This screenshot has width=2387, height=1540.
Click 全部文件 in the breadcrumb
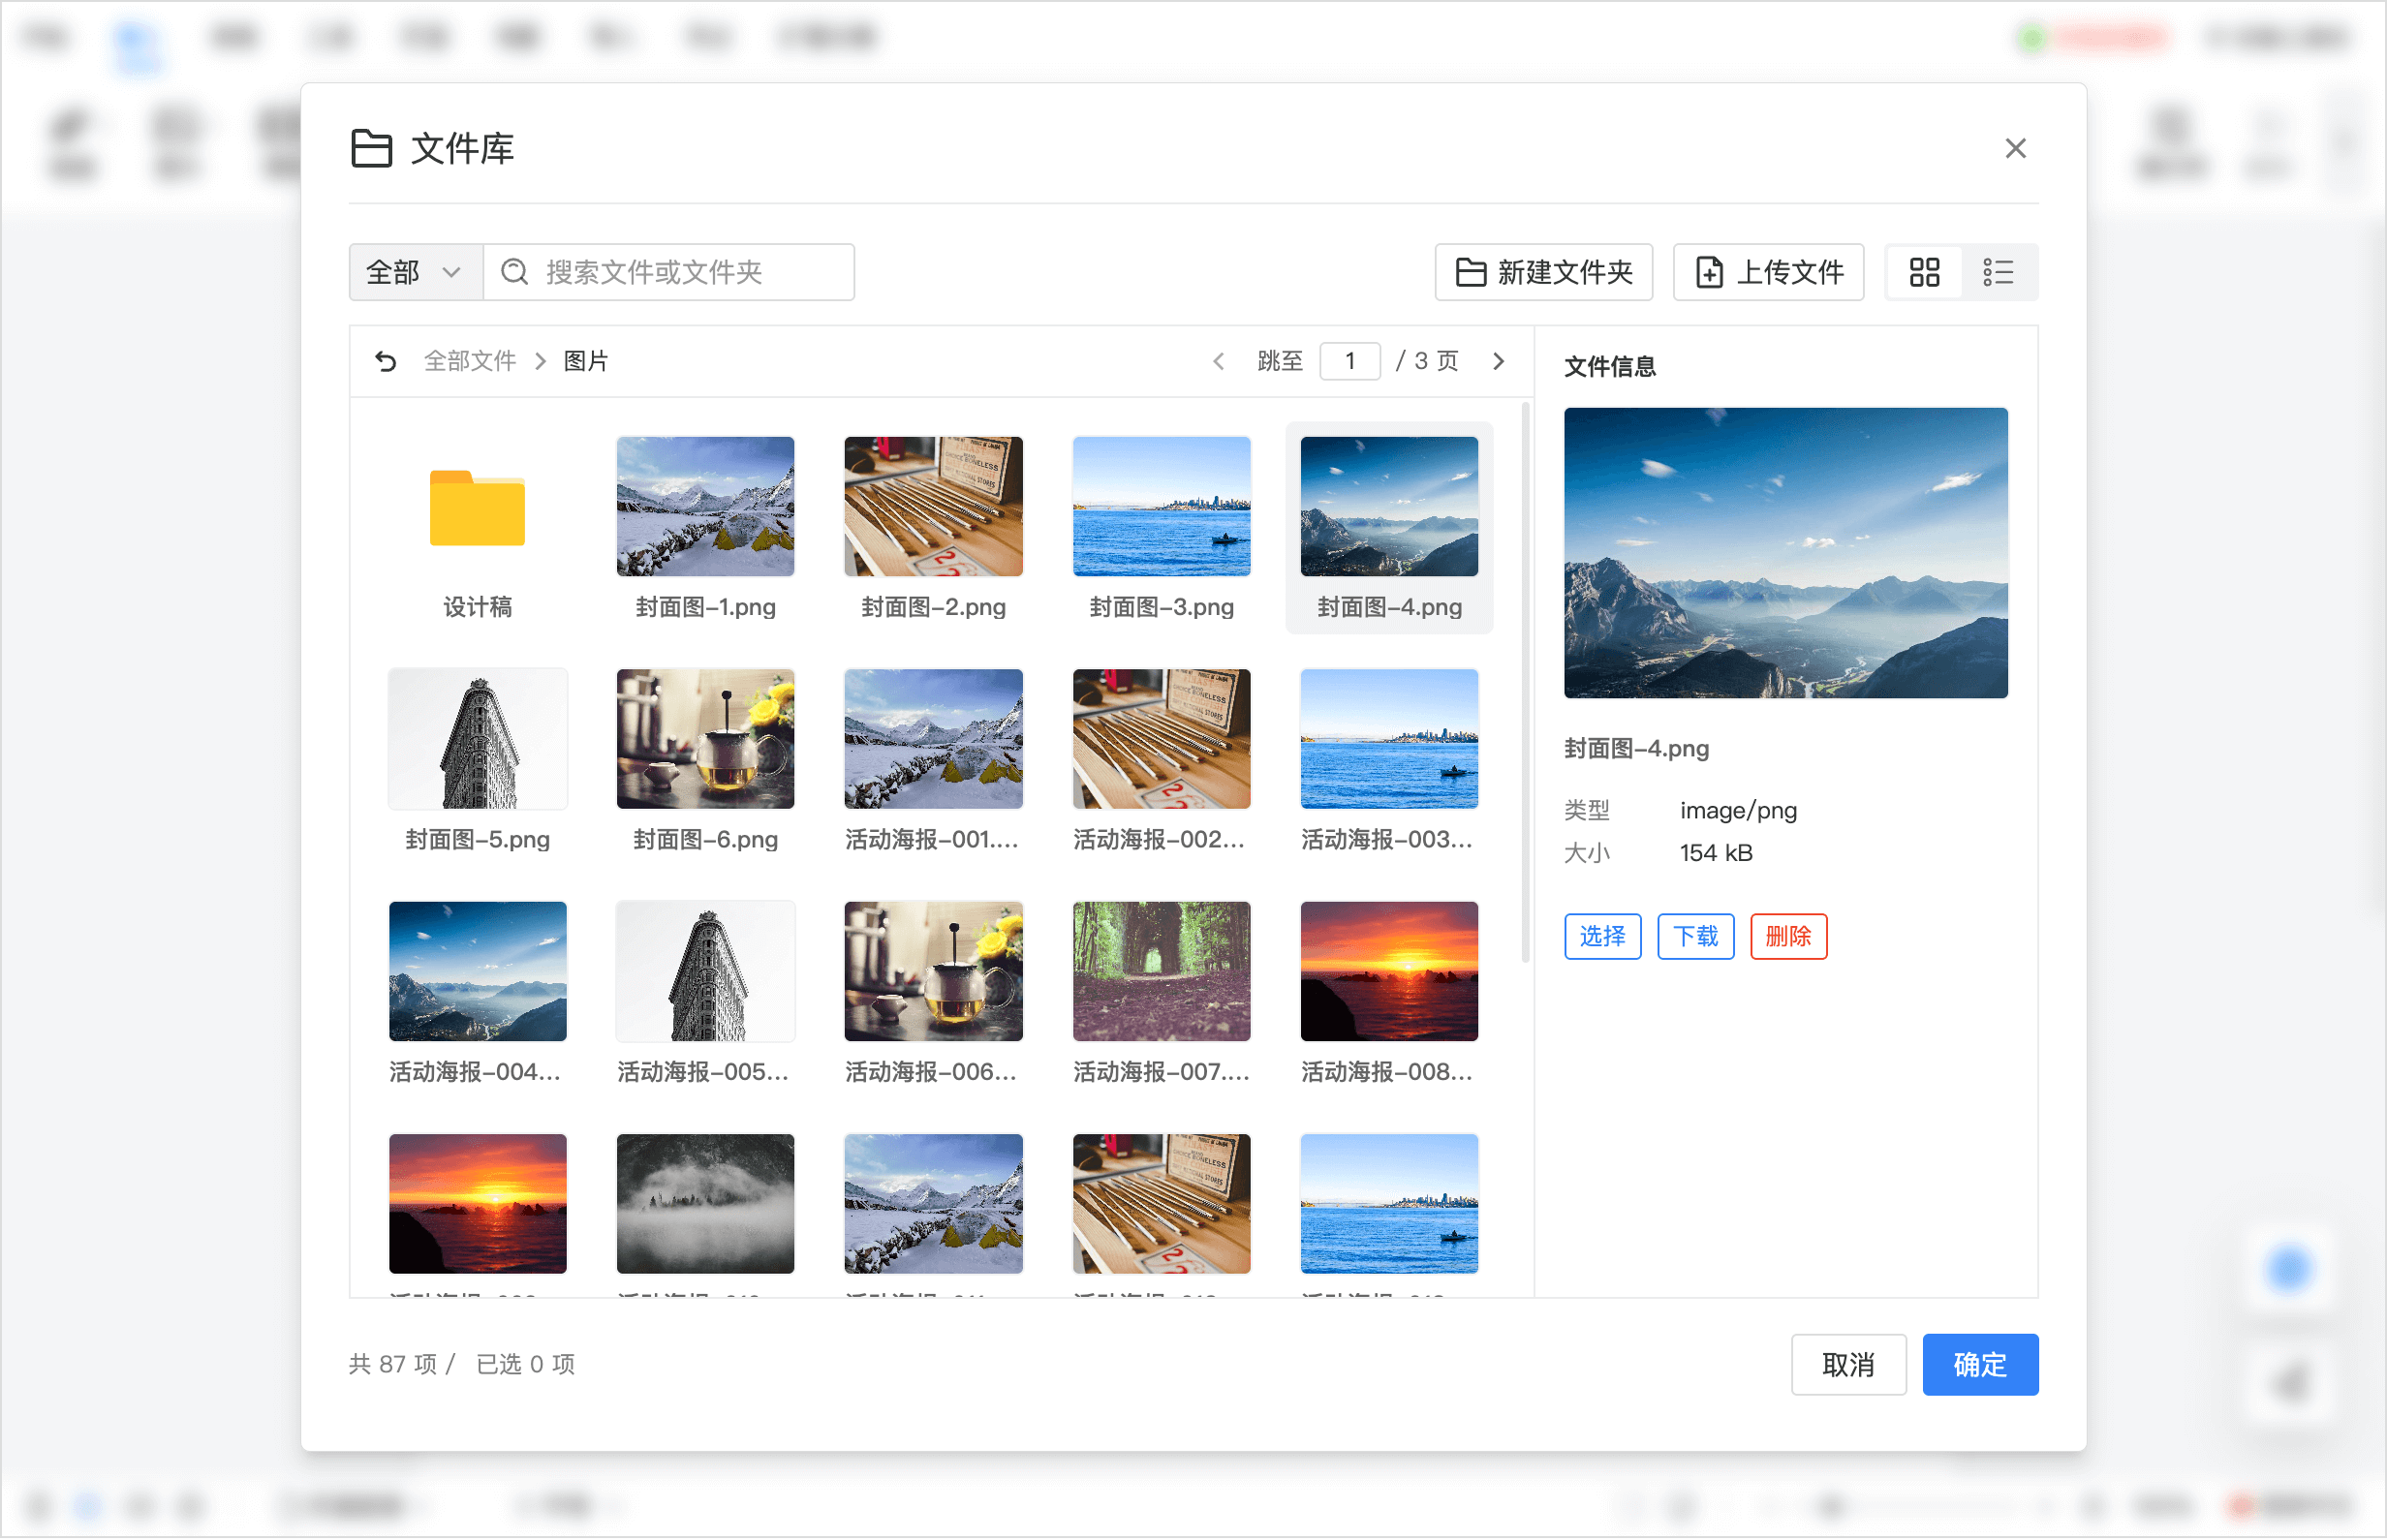point(470,361)
